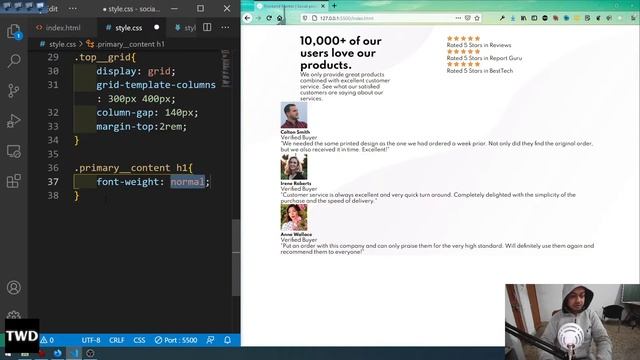The width and height of the screenshot is (640, 360).
Task: Click the code minimap
Action: click(x=226, y=68)
